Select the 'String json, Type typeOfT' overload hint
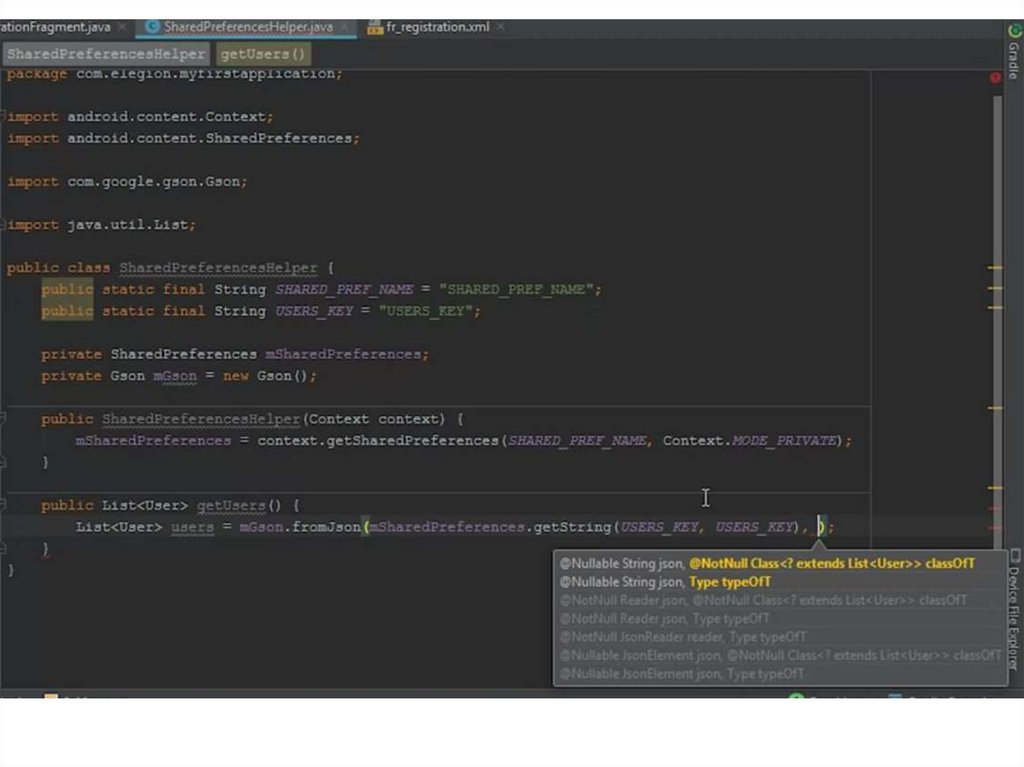 point(665,582)
